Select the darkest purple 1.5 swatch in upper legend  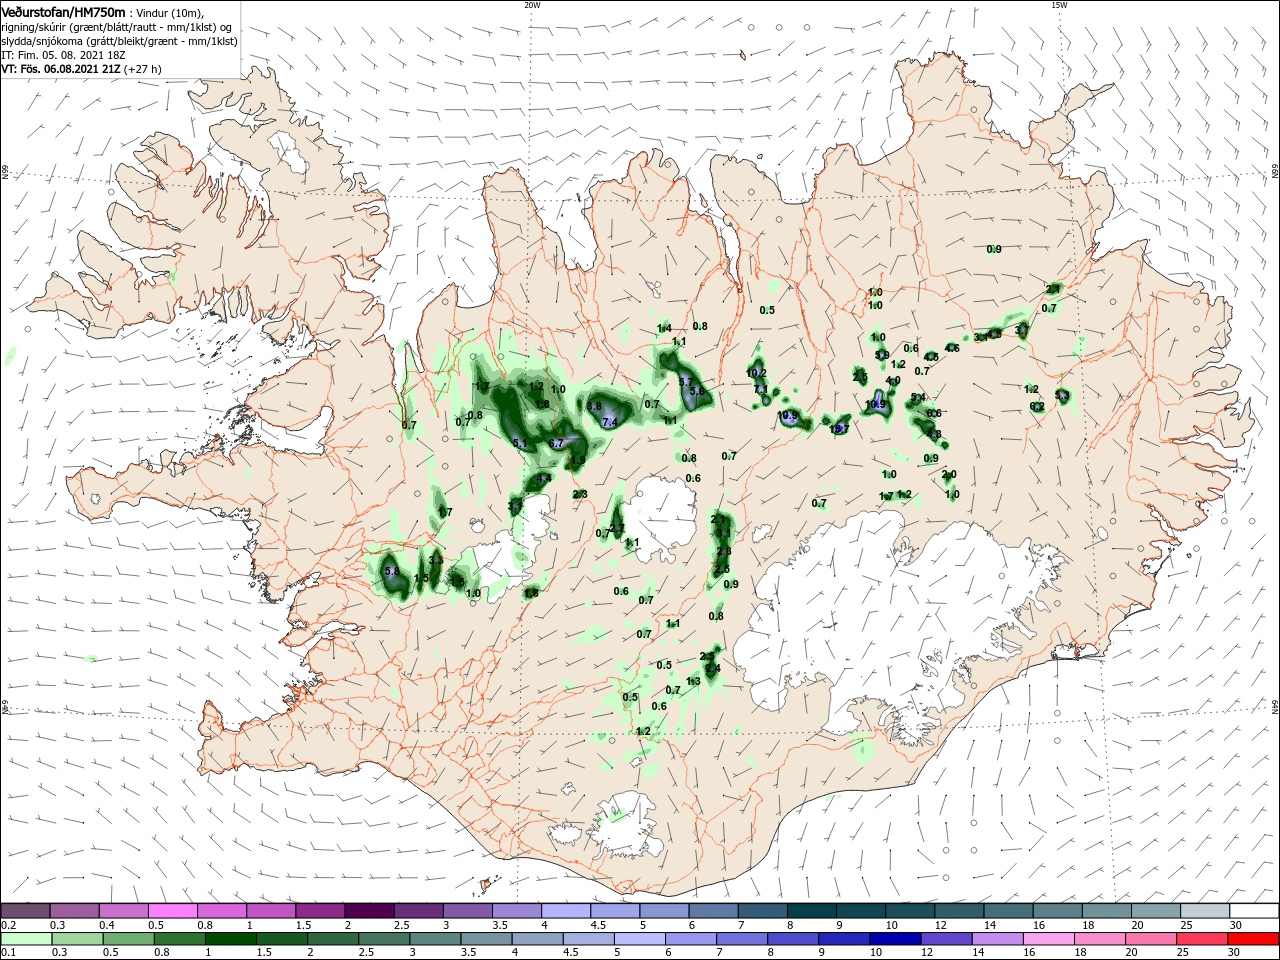pos(368,911)
